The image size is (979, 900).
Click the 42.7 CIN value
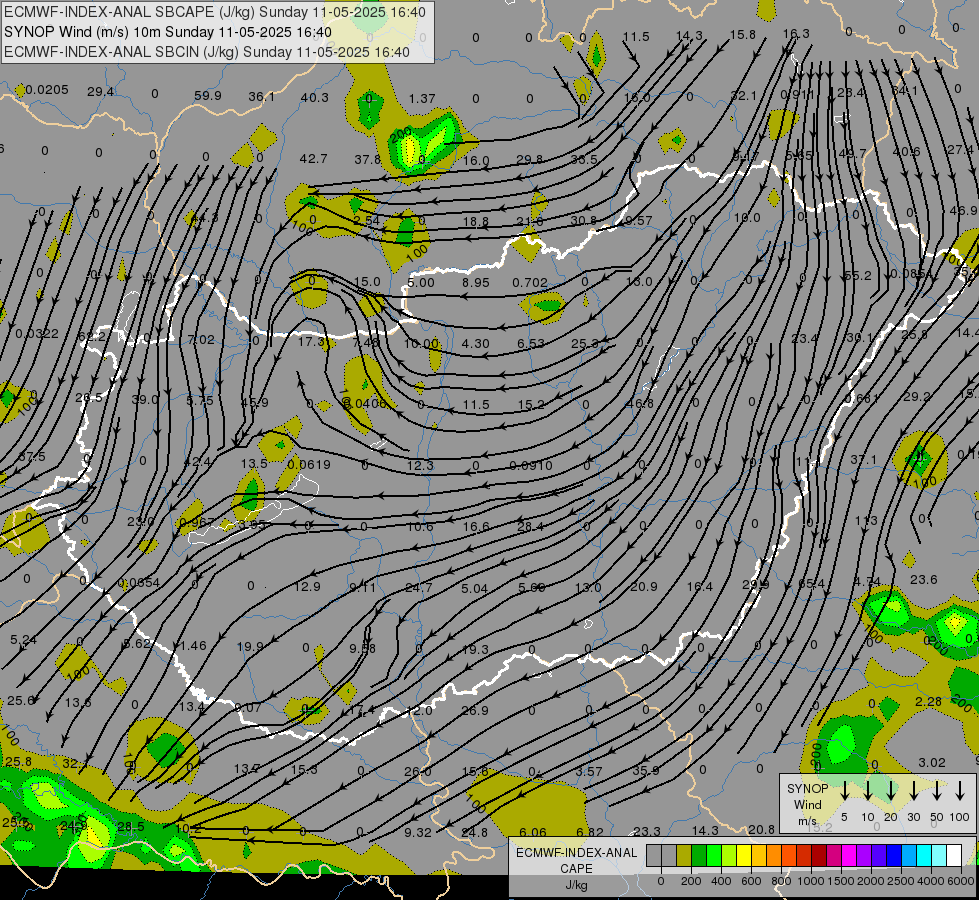(313, 159)
